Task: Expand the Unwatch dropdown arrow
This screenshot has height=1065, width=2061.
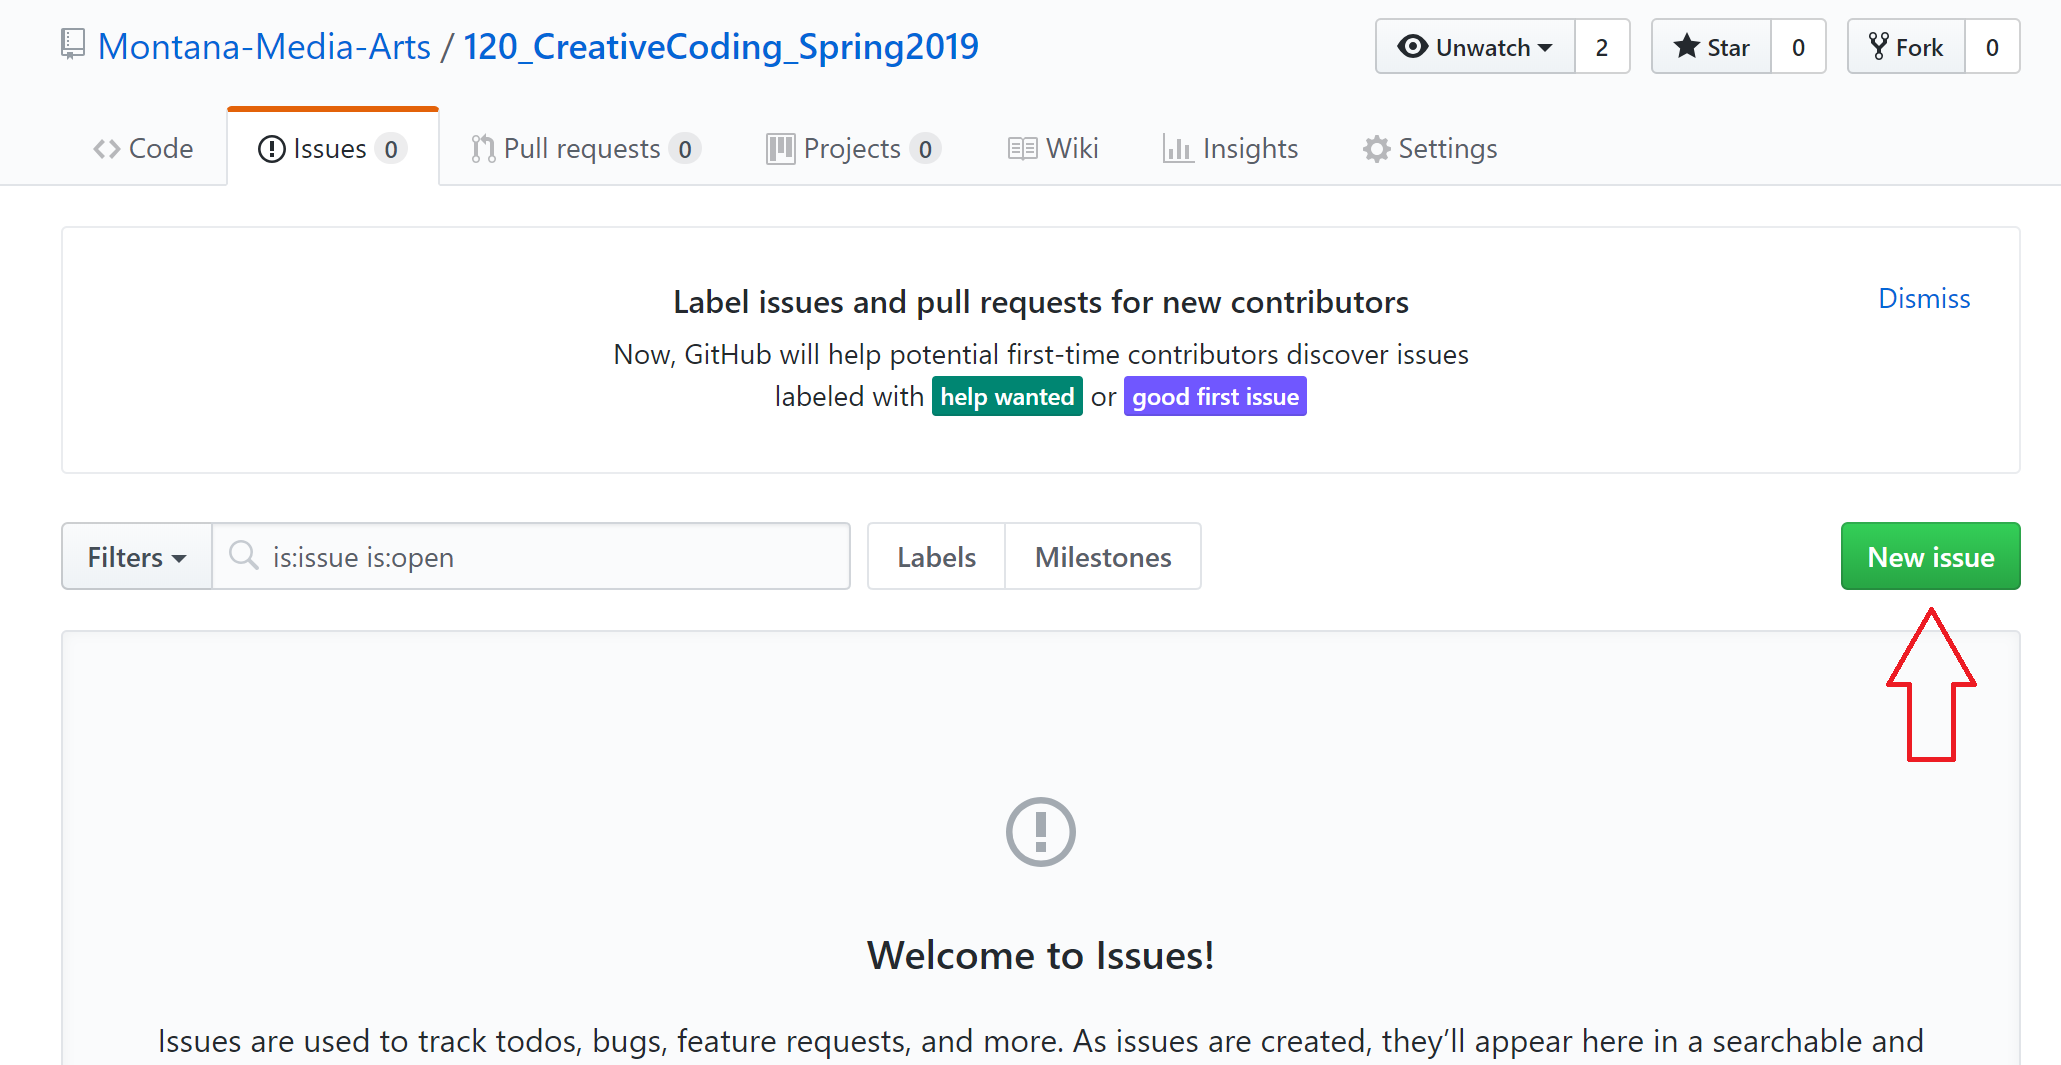Action: [x=1545, y=48]
